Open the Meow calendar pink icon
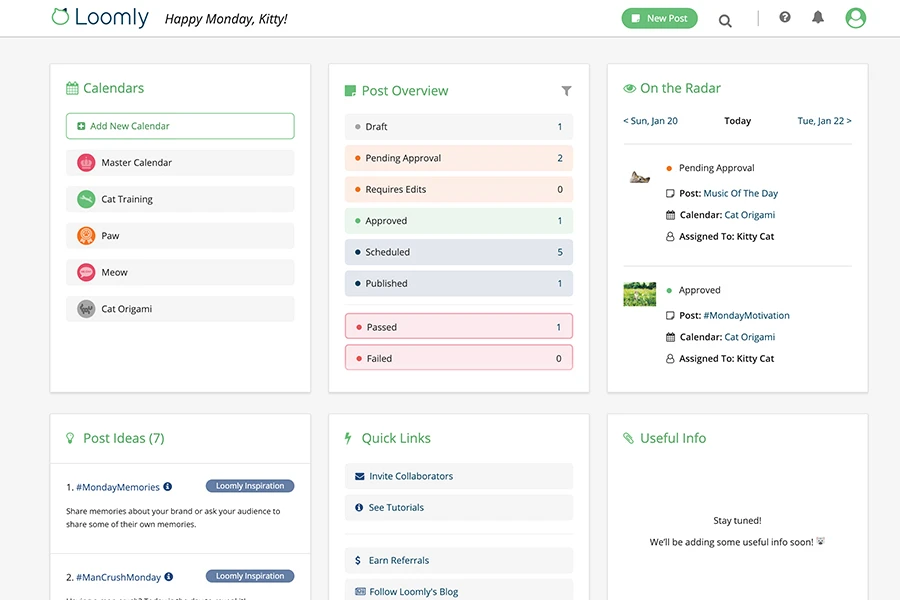 click(86, 272)
